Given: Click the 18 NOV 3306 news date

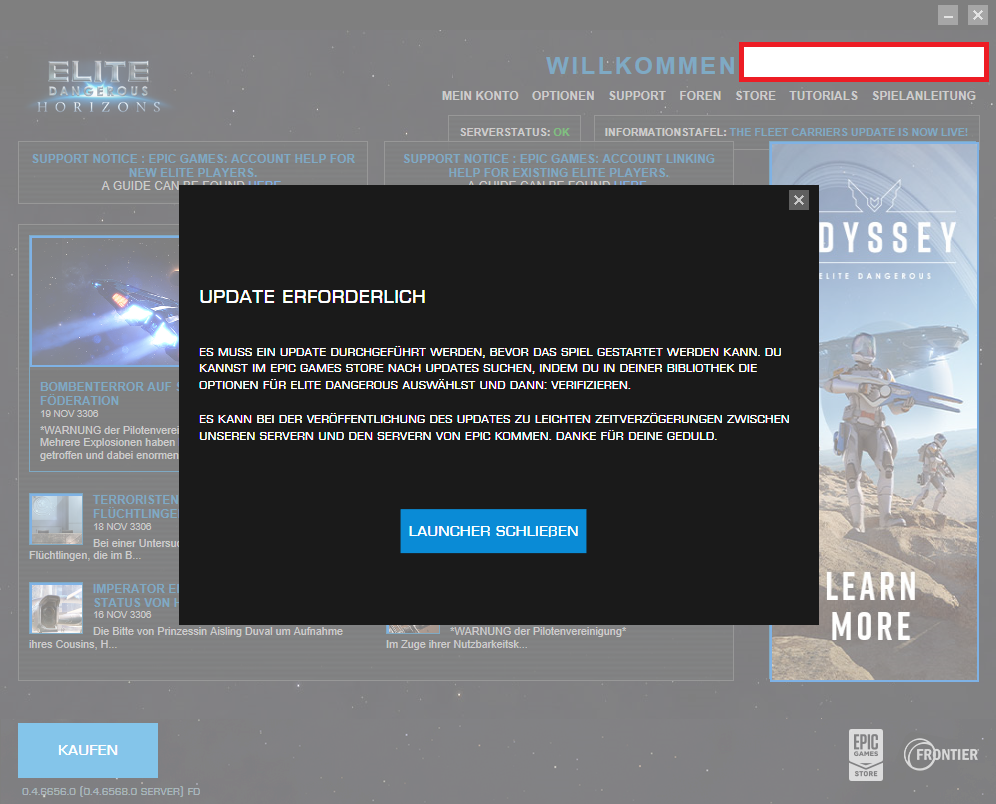Looking at the screenshot, I should click(122, 526).
